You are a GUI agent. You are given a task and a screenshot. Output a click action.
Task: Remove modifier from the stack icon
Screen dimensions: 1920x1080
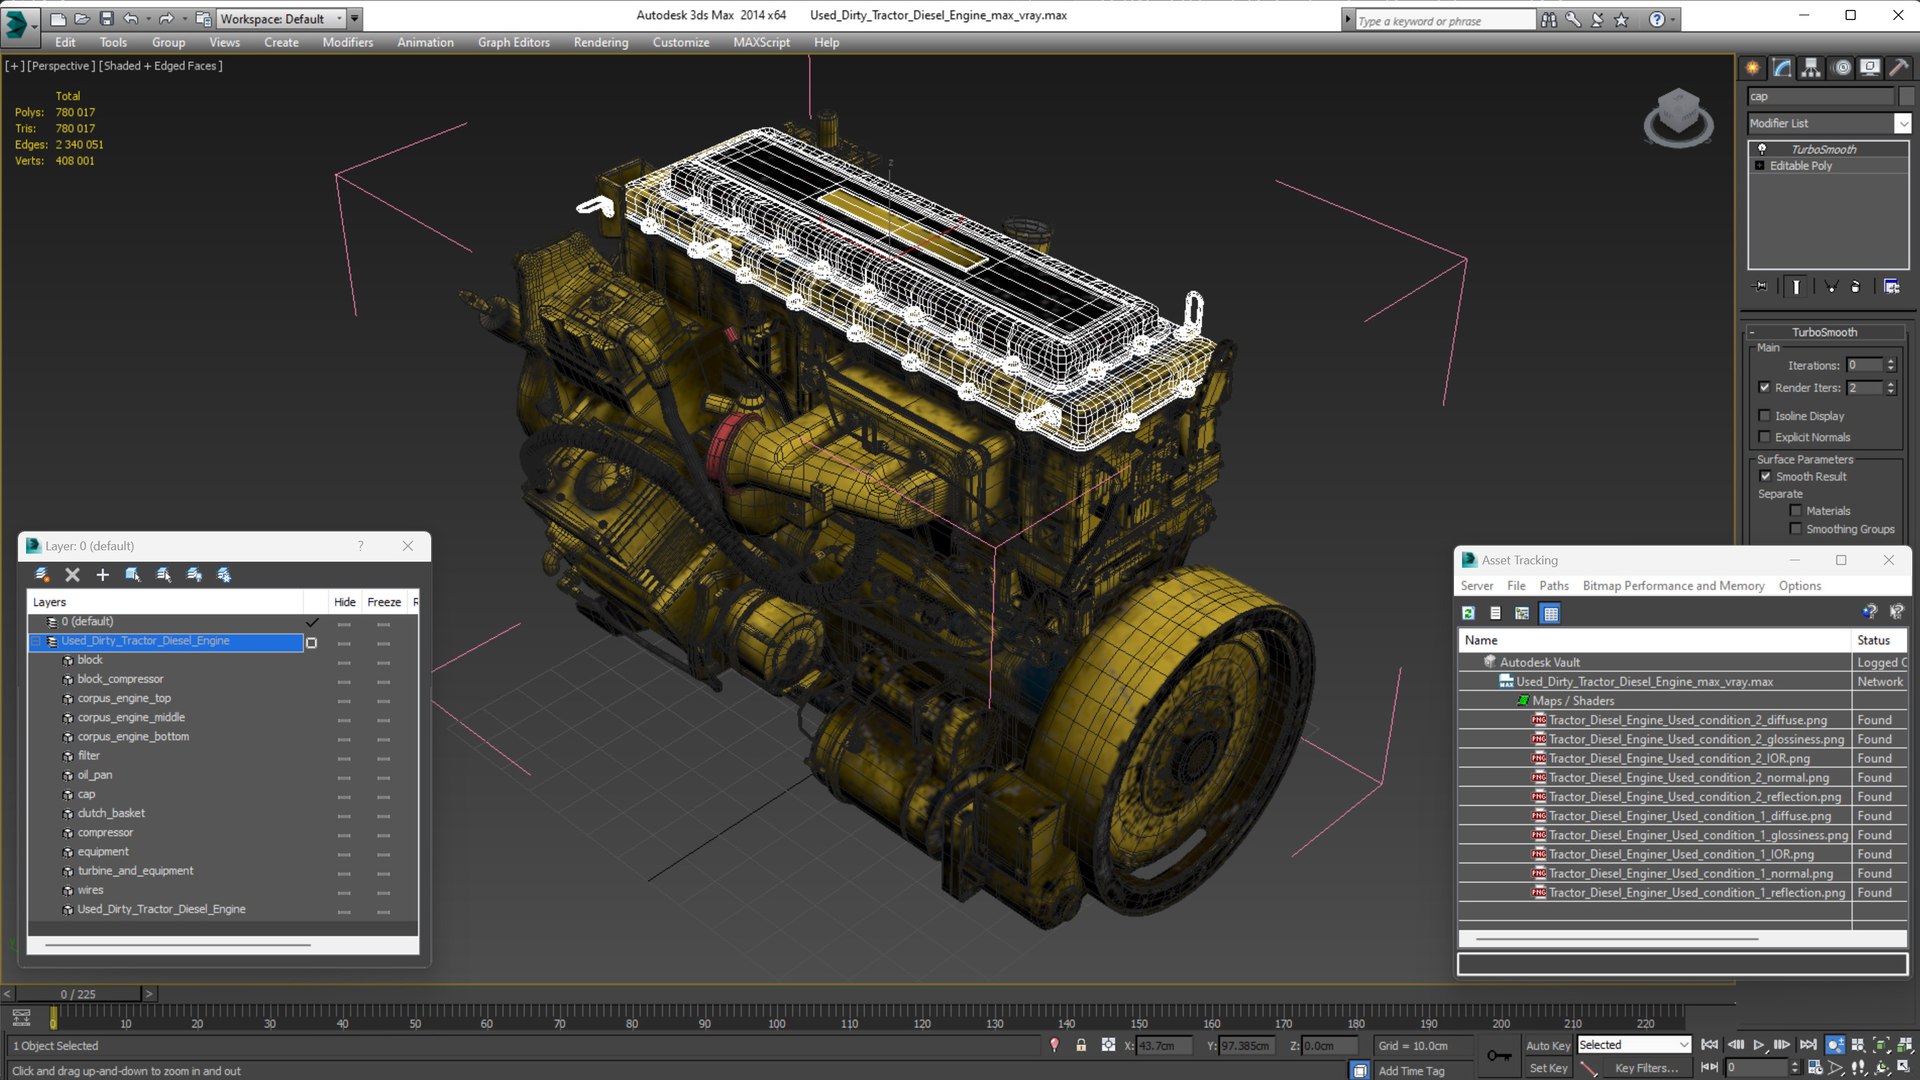1856,287
